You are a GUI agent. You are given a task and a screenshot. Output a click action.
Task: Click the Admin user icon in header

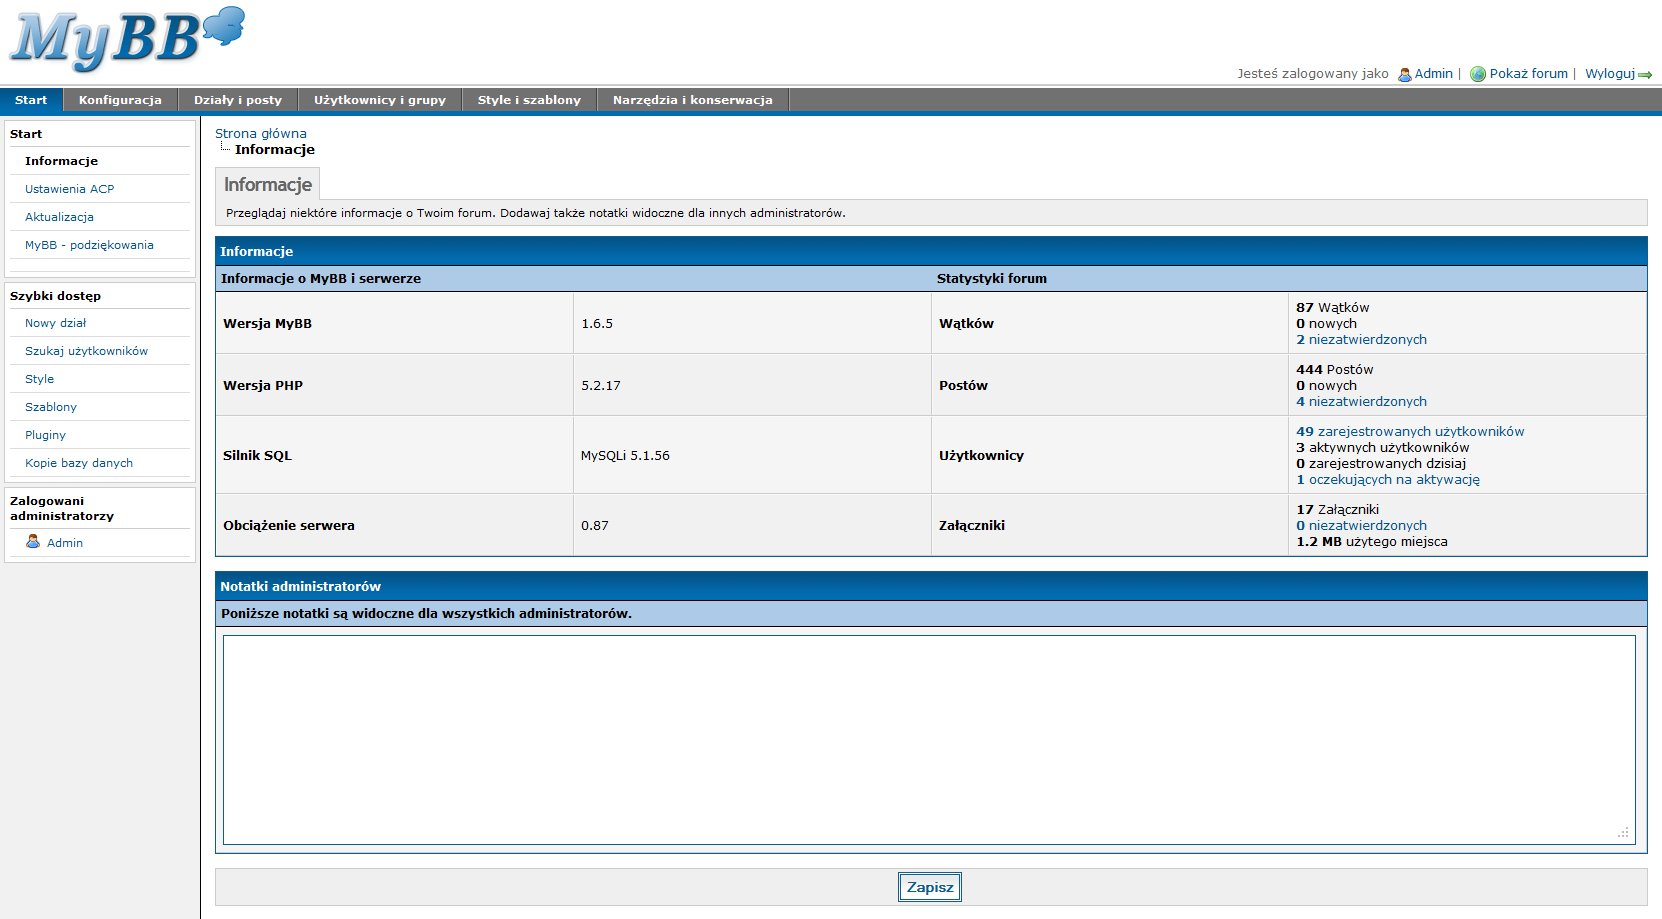point(1404,74)
